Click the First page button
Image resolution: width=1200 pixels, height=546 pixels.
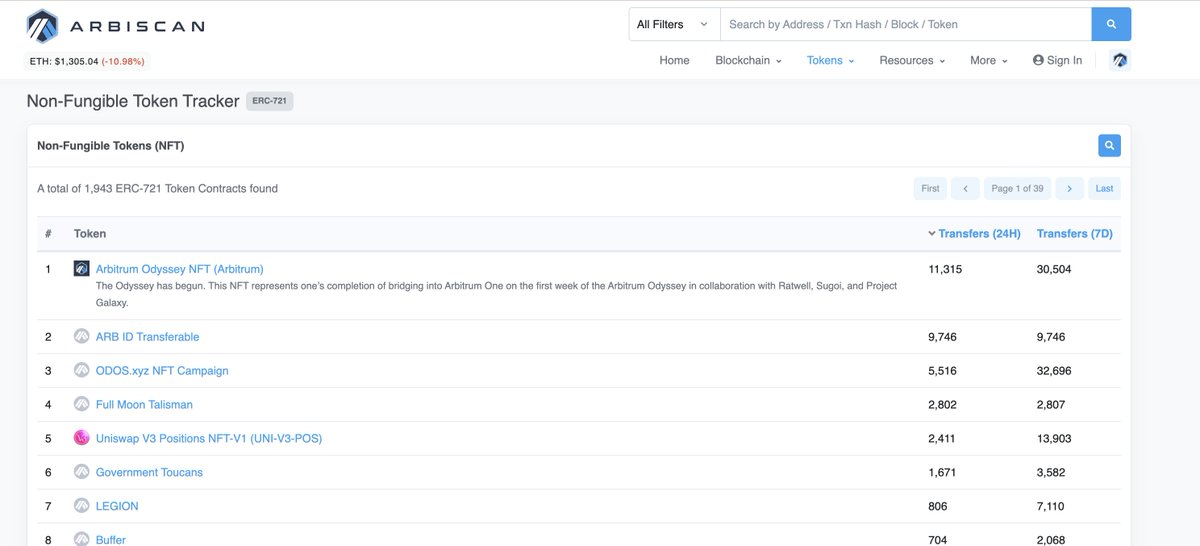click(x=930, y=188)
